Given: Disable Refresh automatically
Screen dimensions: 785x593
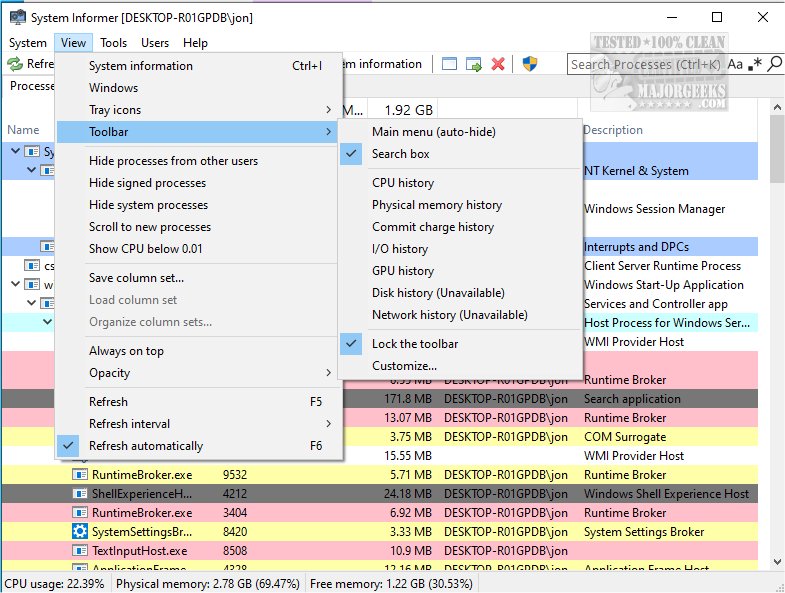Looking at the screenshot, I should 145,446.
